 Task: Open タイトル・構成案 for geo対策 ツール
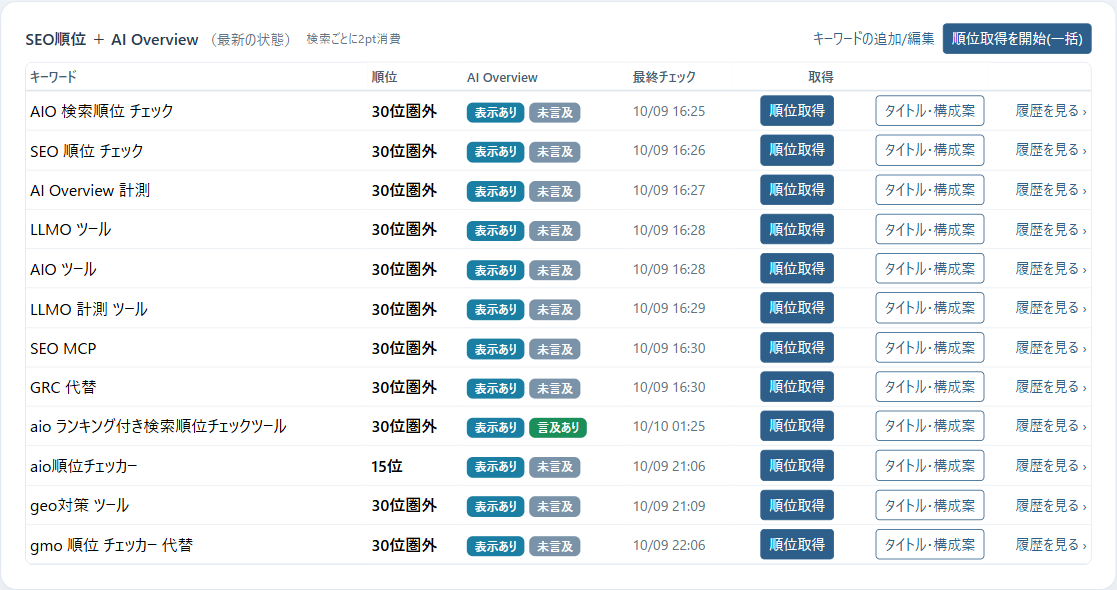coord(930,505)
